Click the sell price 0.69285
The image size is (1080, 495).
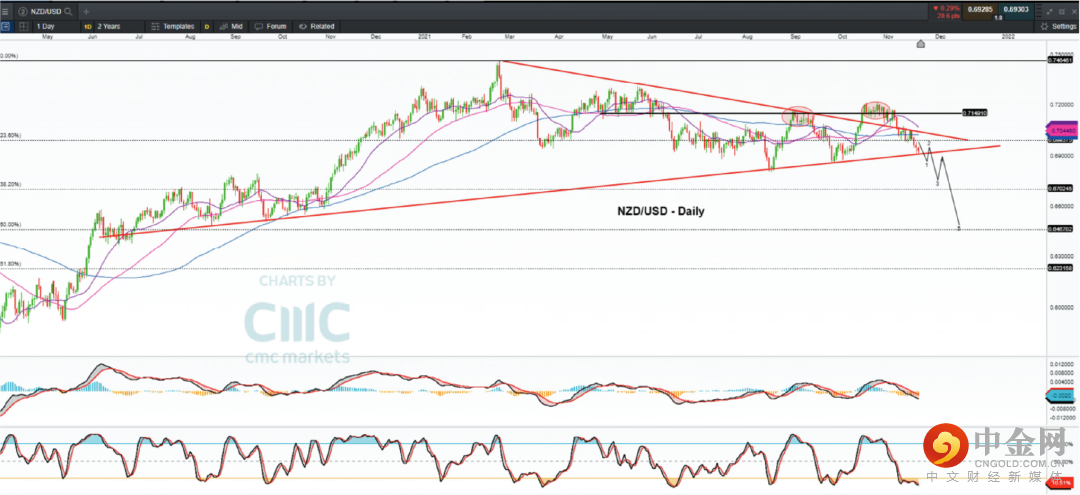(980, 12)
